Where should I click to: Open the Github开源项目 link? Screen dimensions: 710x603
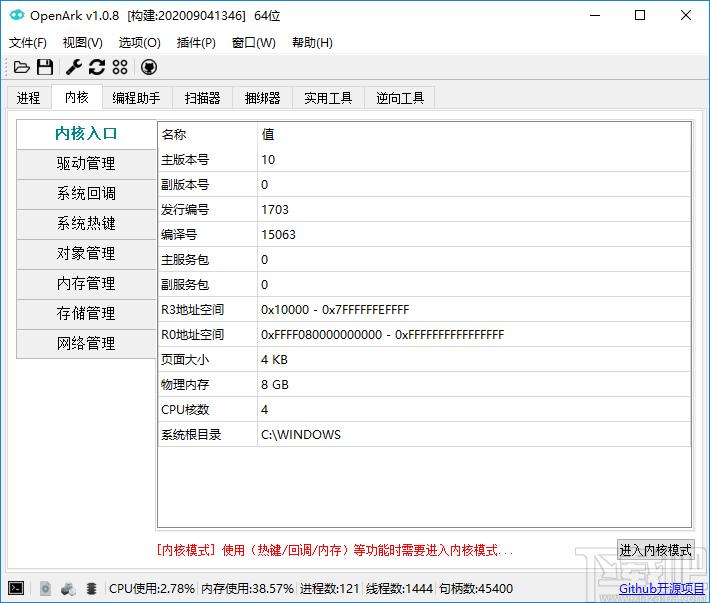click(x=660, y=589)
